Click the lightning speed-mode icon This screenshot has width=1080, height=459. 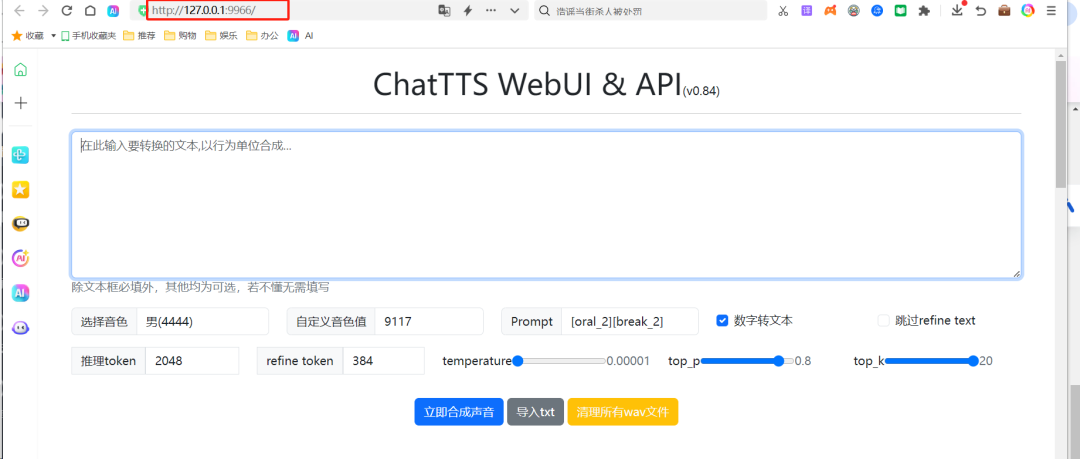(x=468, y=10)
